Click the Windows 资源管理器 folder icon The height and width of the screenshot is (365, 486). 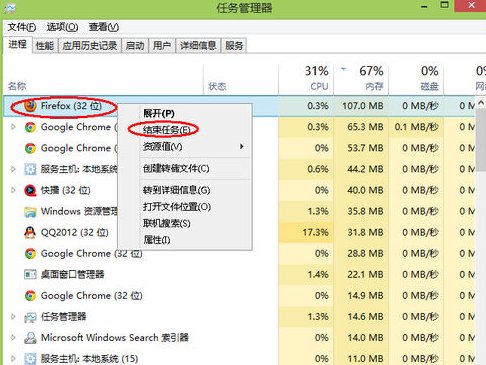(x=30, y=212)
